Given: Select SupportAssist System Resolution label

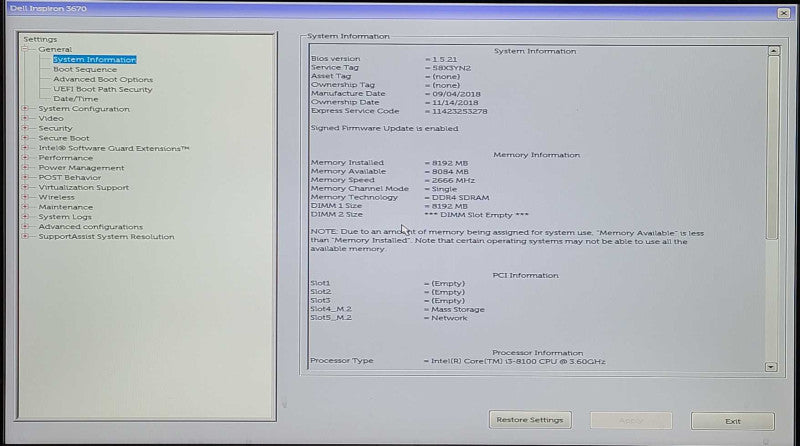Looking at the screenshot, I should pyautogui.click(x=106, y=237).
